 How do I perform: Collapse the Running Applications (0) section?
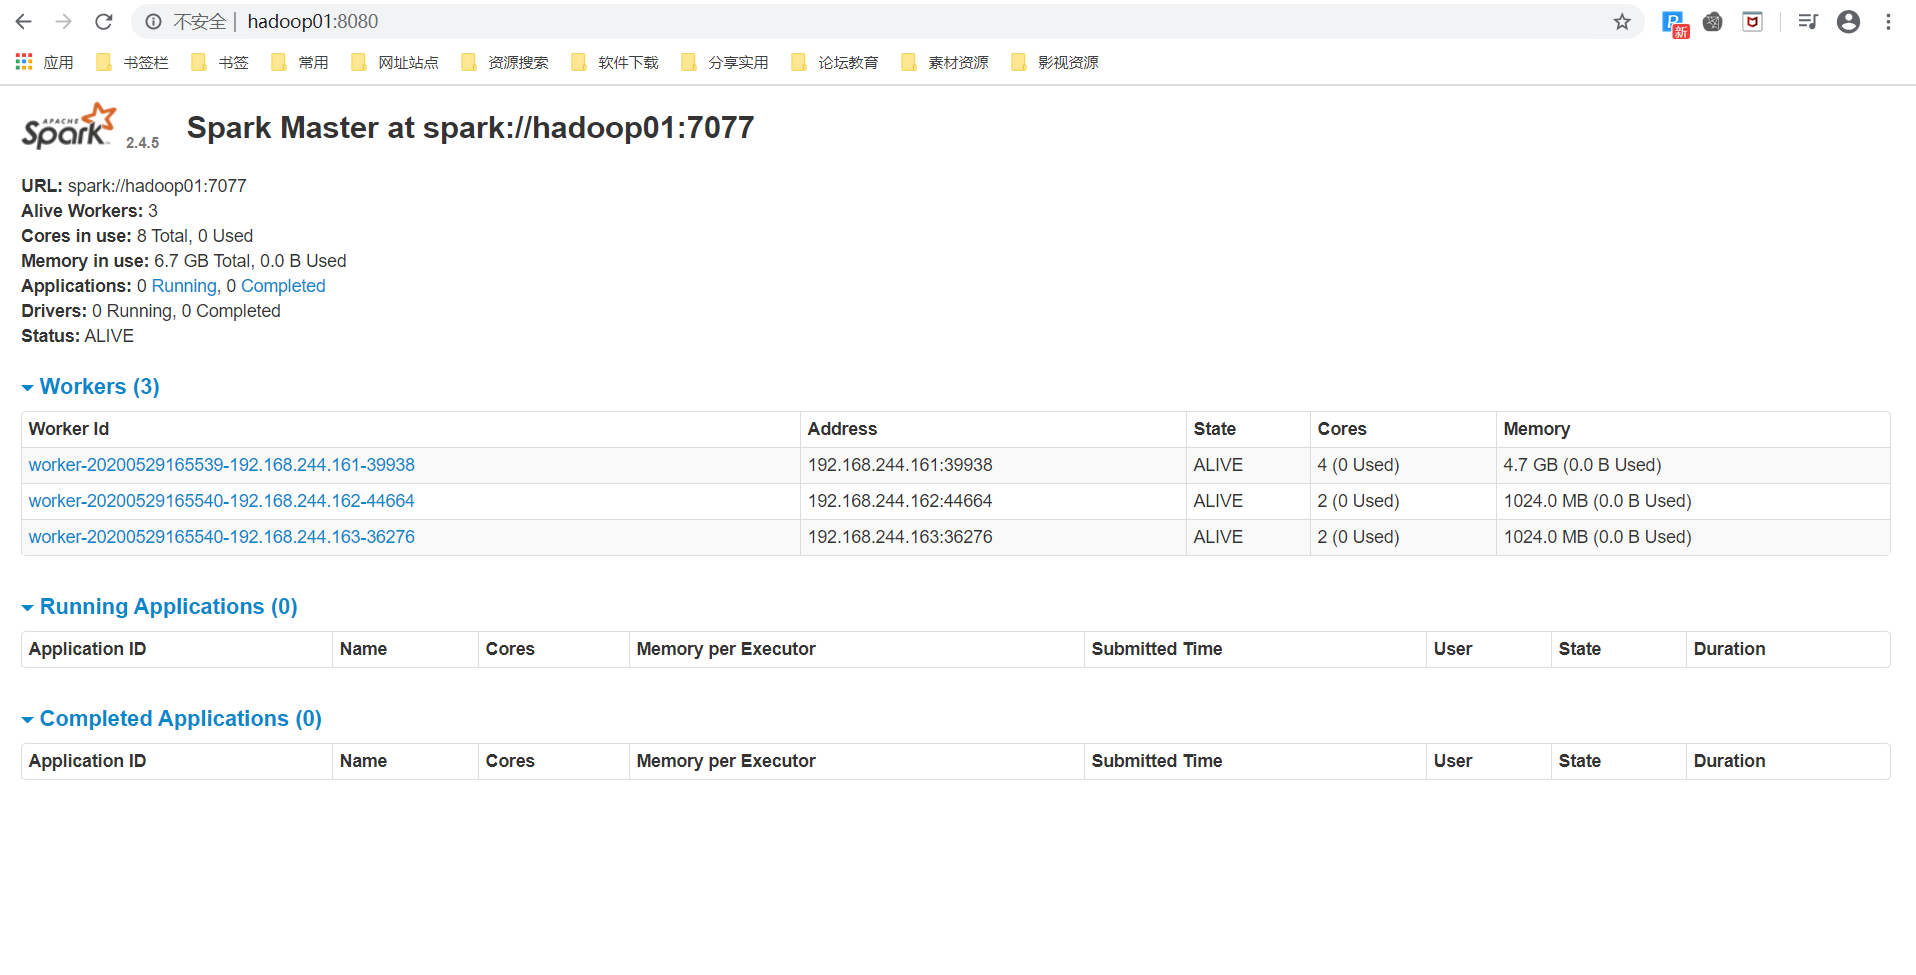pyautogui.click(x=160, y=606)
